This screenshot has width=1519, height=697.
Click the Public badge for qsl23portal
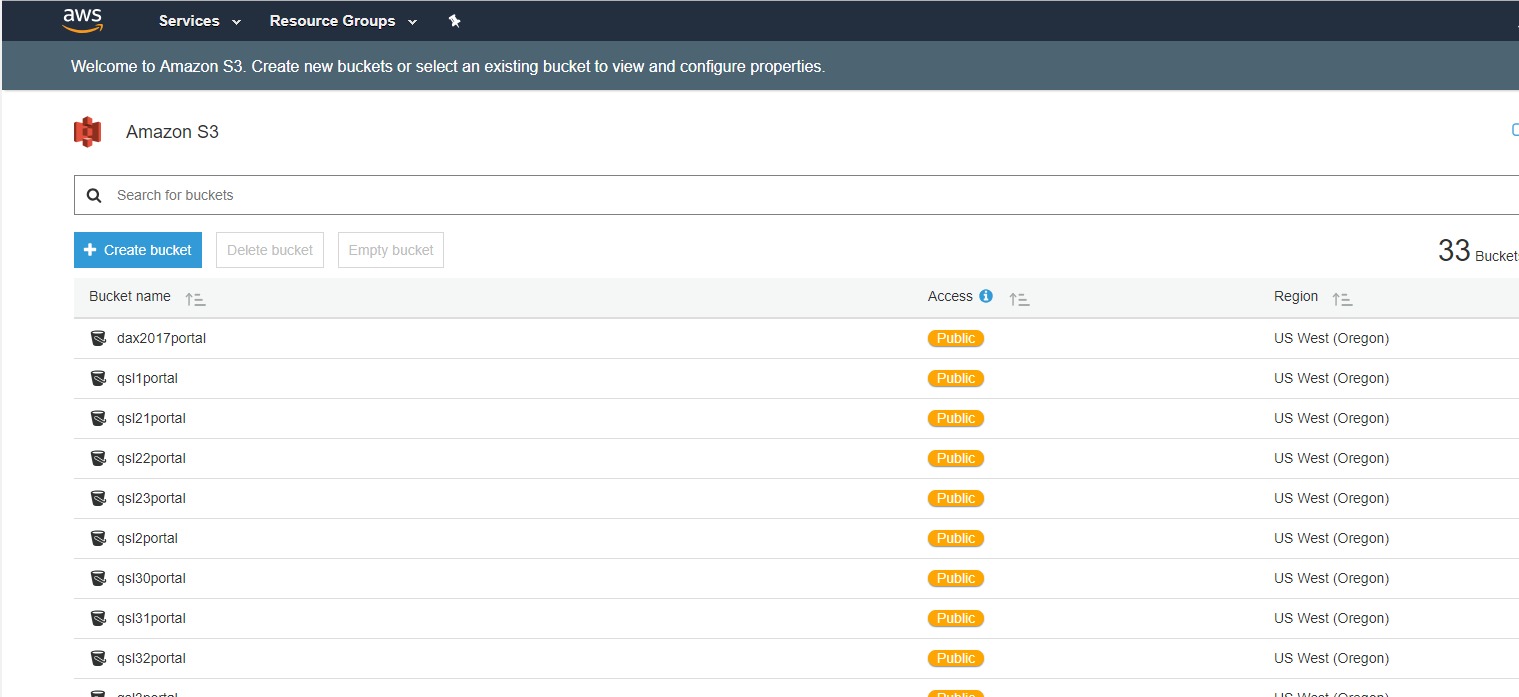pyautogui.click(x=956, y=498)
